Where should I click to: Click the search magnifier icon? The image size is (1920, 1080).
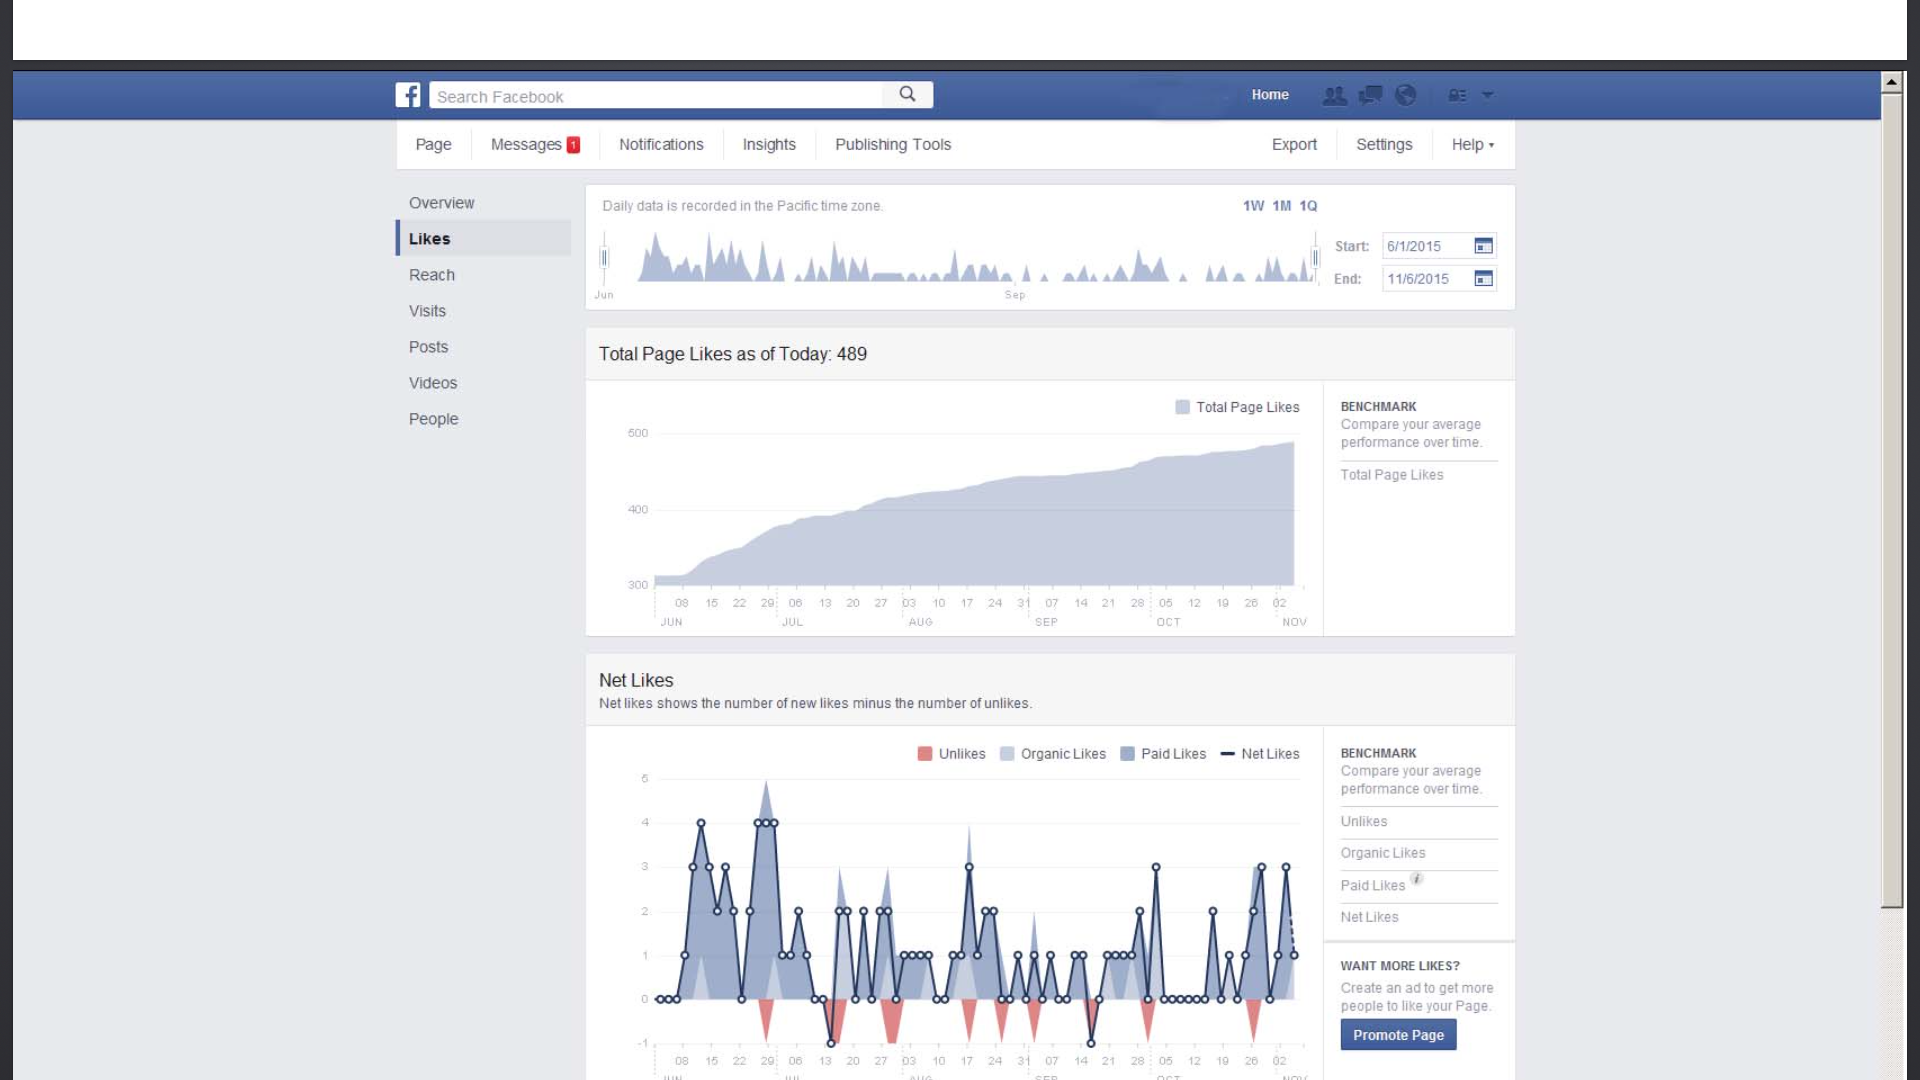tap(907, 94)
